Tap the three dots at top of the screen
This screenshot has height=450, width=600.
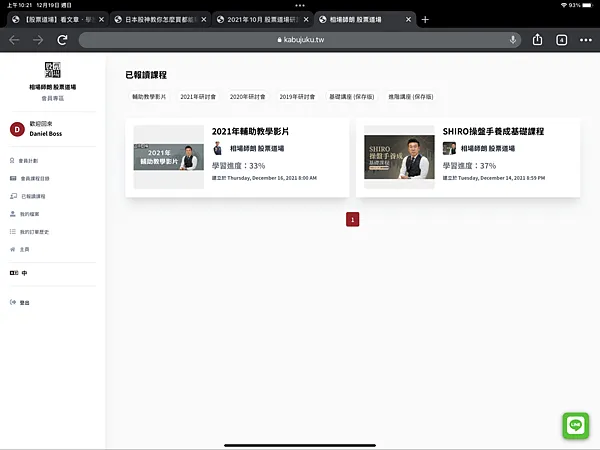click(x=300, y=5)
